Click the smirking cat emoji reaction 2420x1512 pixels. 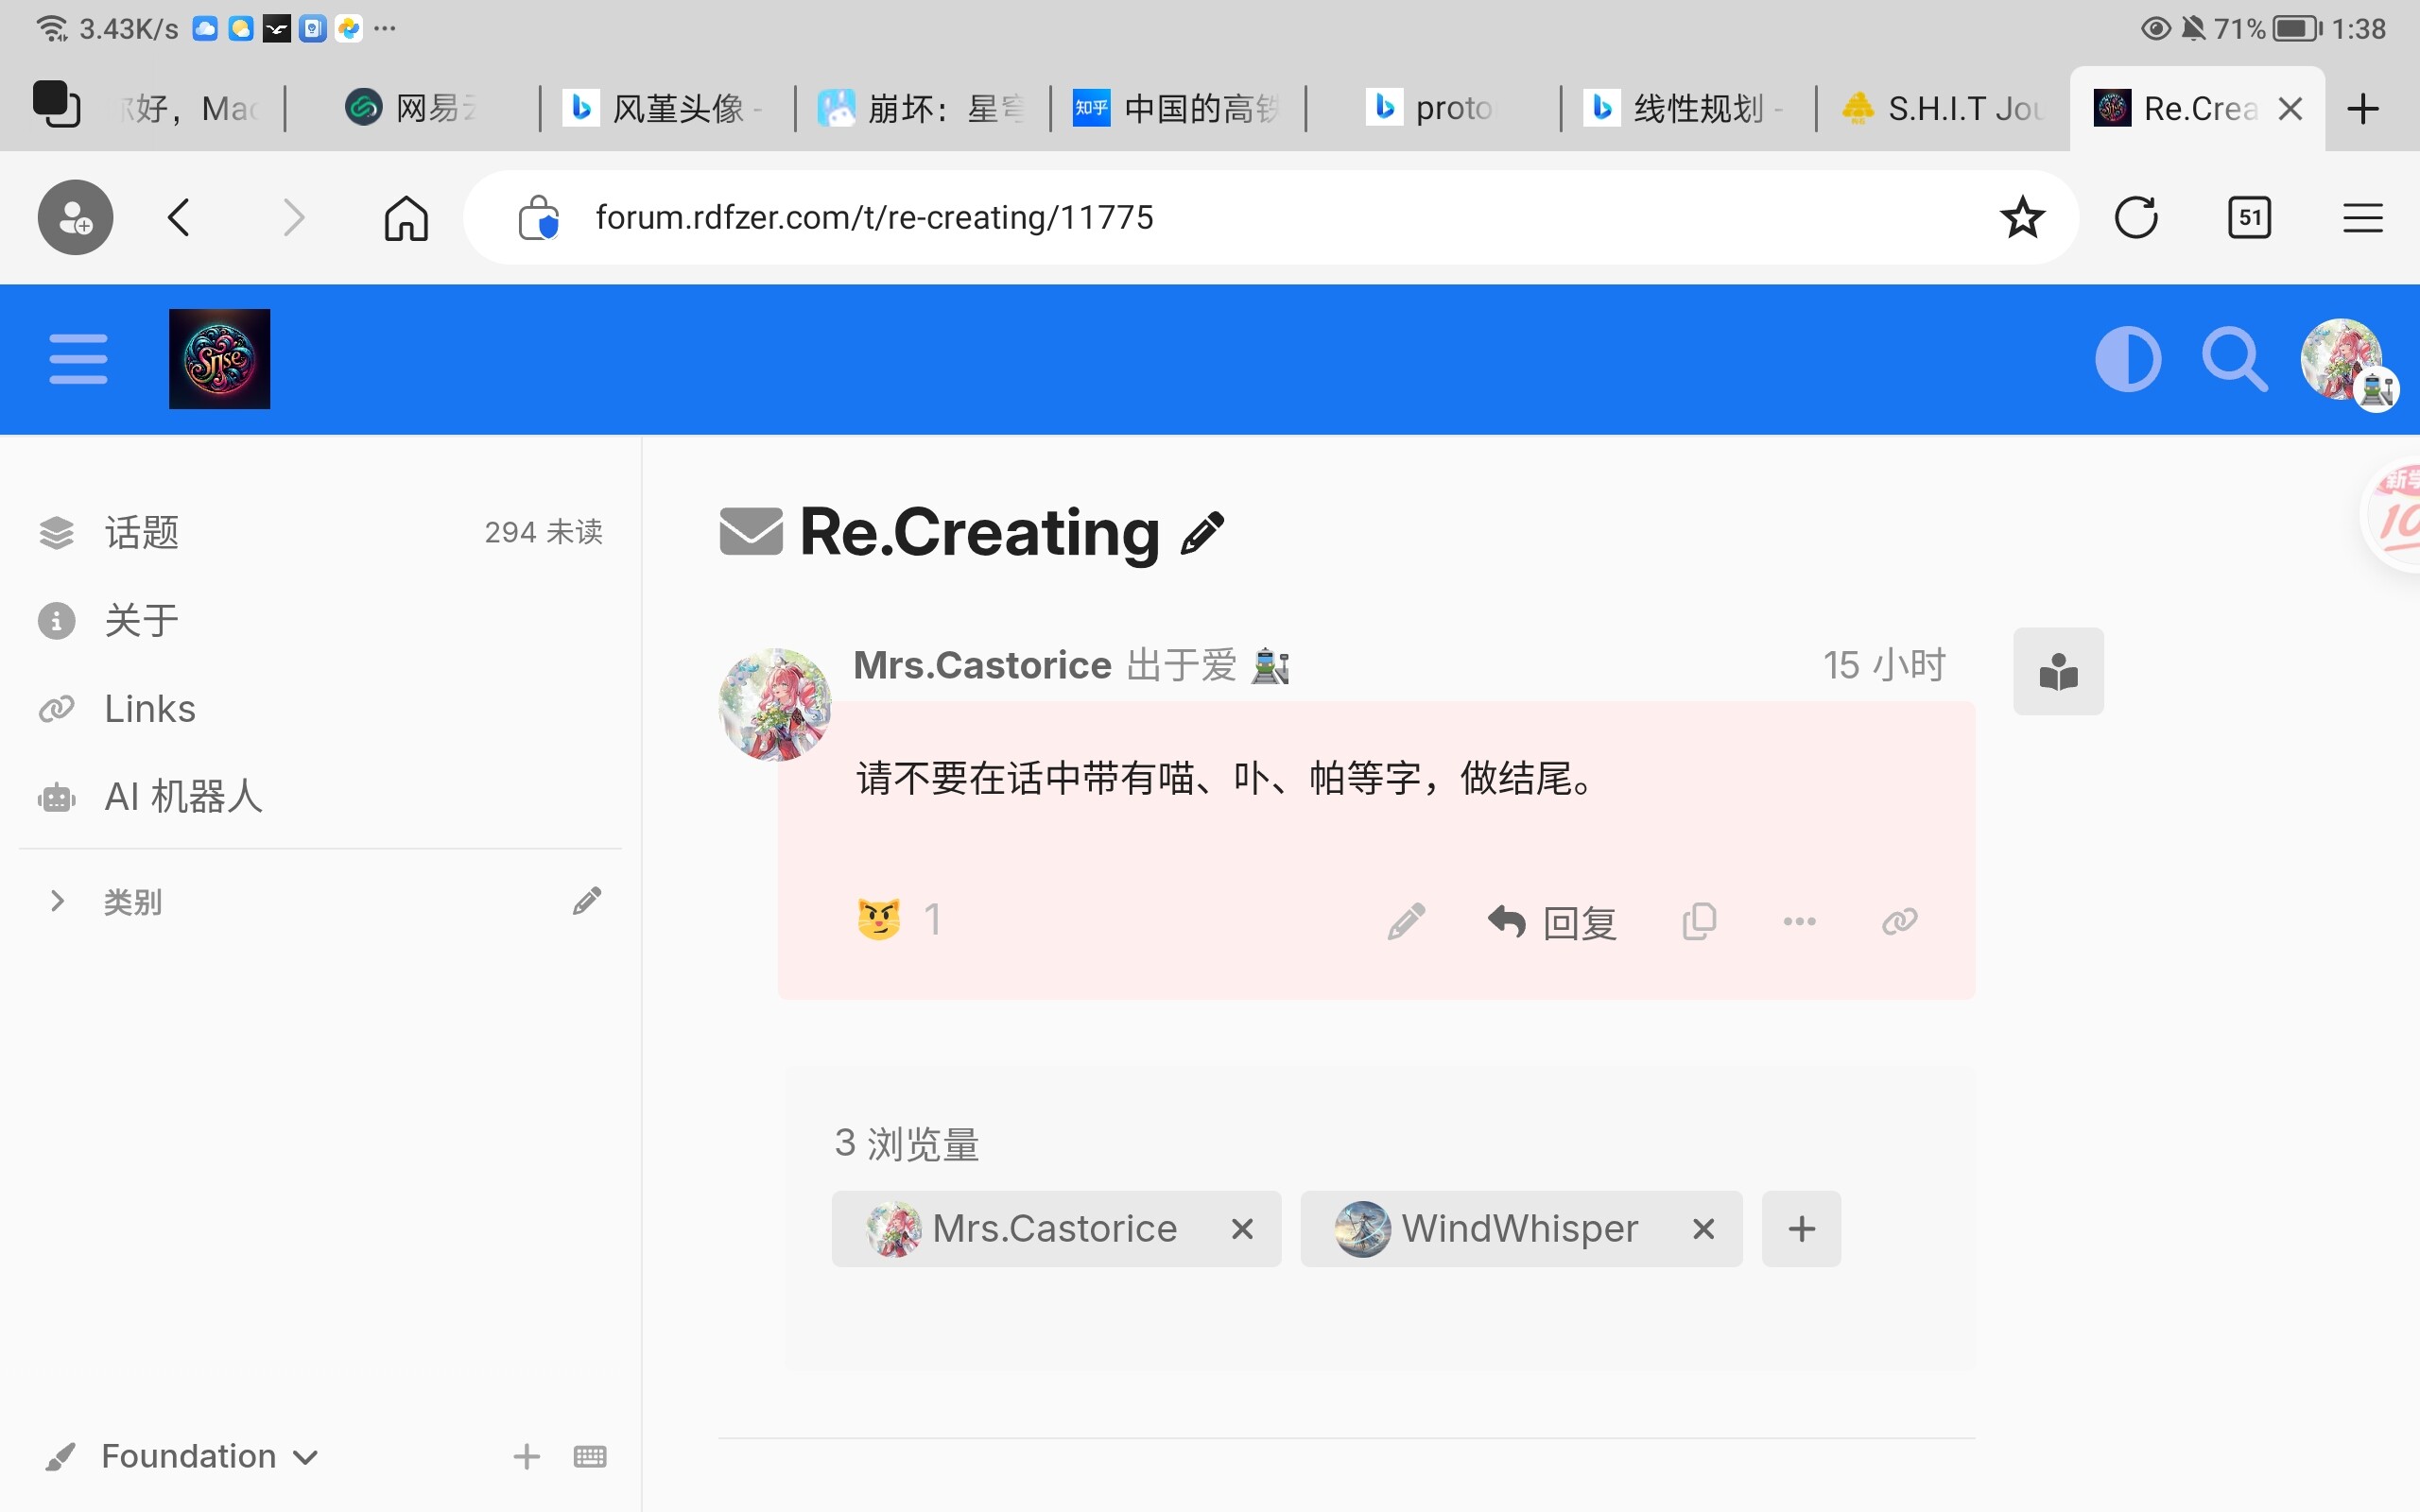pos(879,920)
